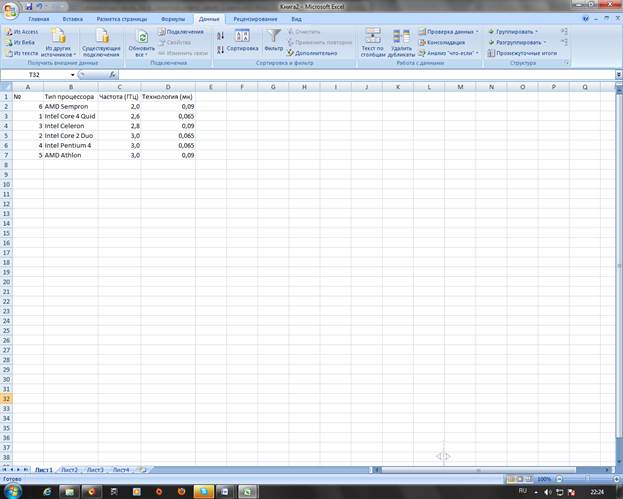Switch to sheet Лист2

(70, 470)
